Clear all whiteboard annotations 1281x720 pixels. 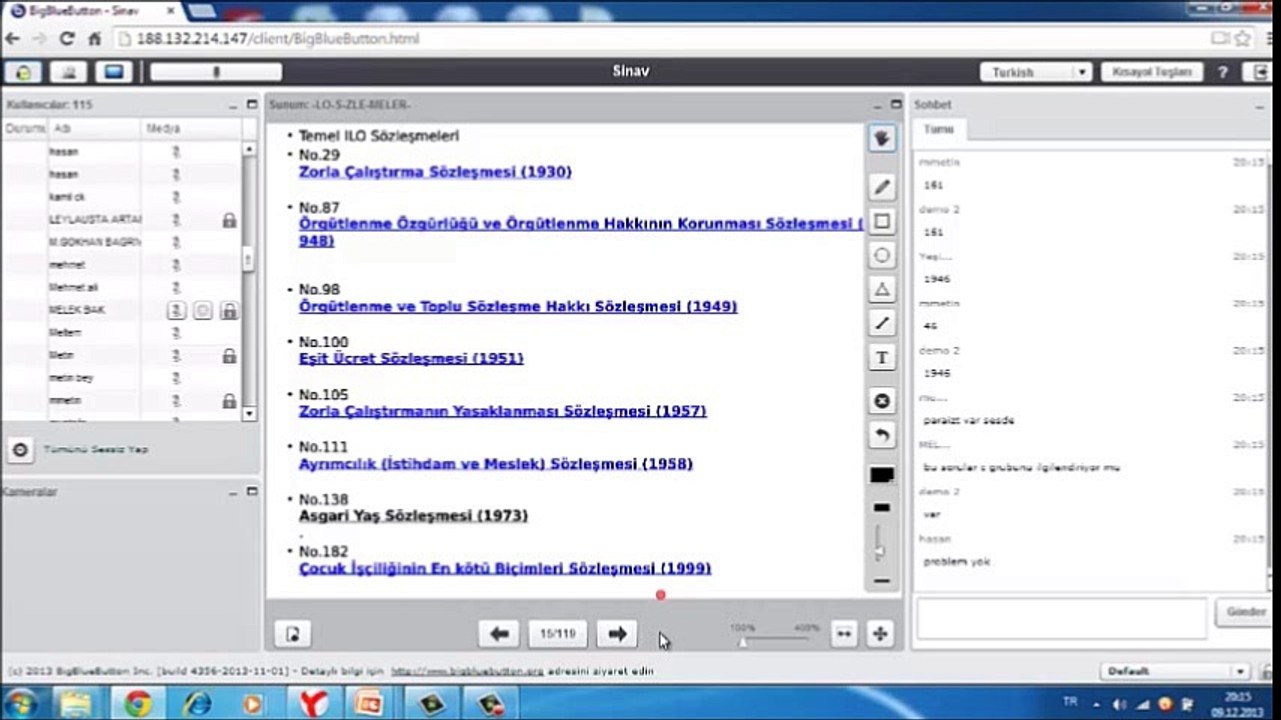(882, 401)
